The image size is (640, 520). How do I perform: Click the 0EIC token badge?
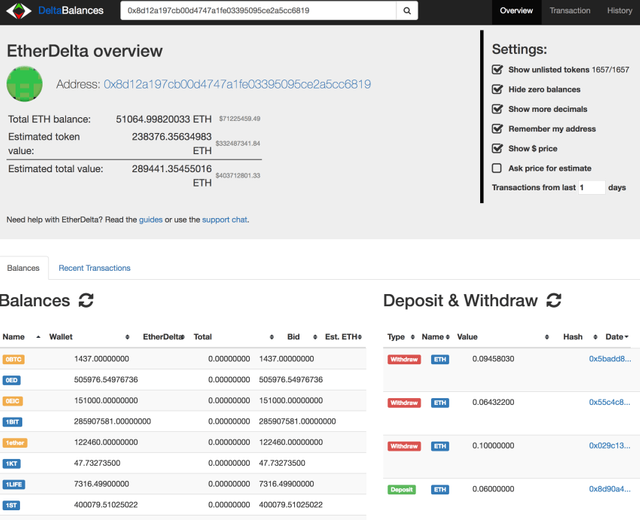13,401
